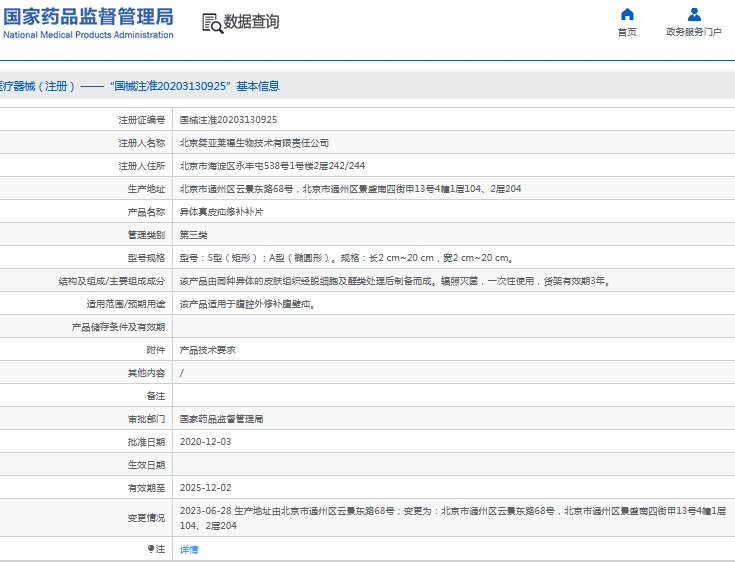
Task: Select production address starting 北京市通州区云景东路68号
Action: click(x=351, y=189)
